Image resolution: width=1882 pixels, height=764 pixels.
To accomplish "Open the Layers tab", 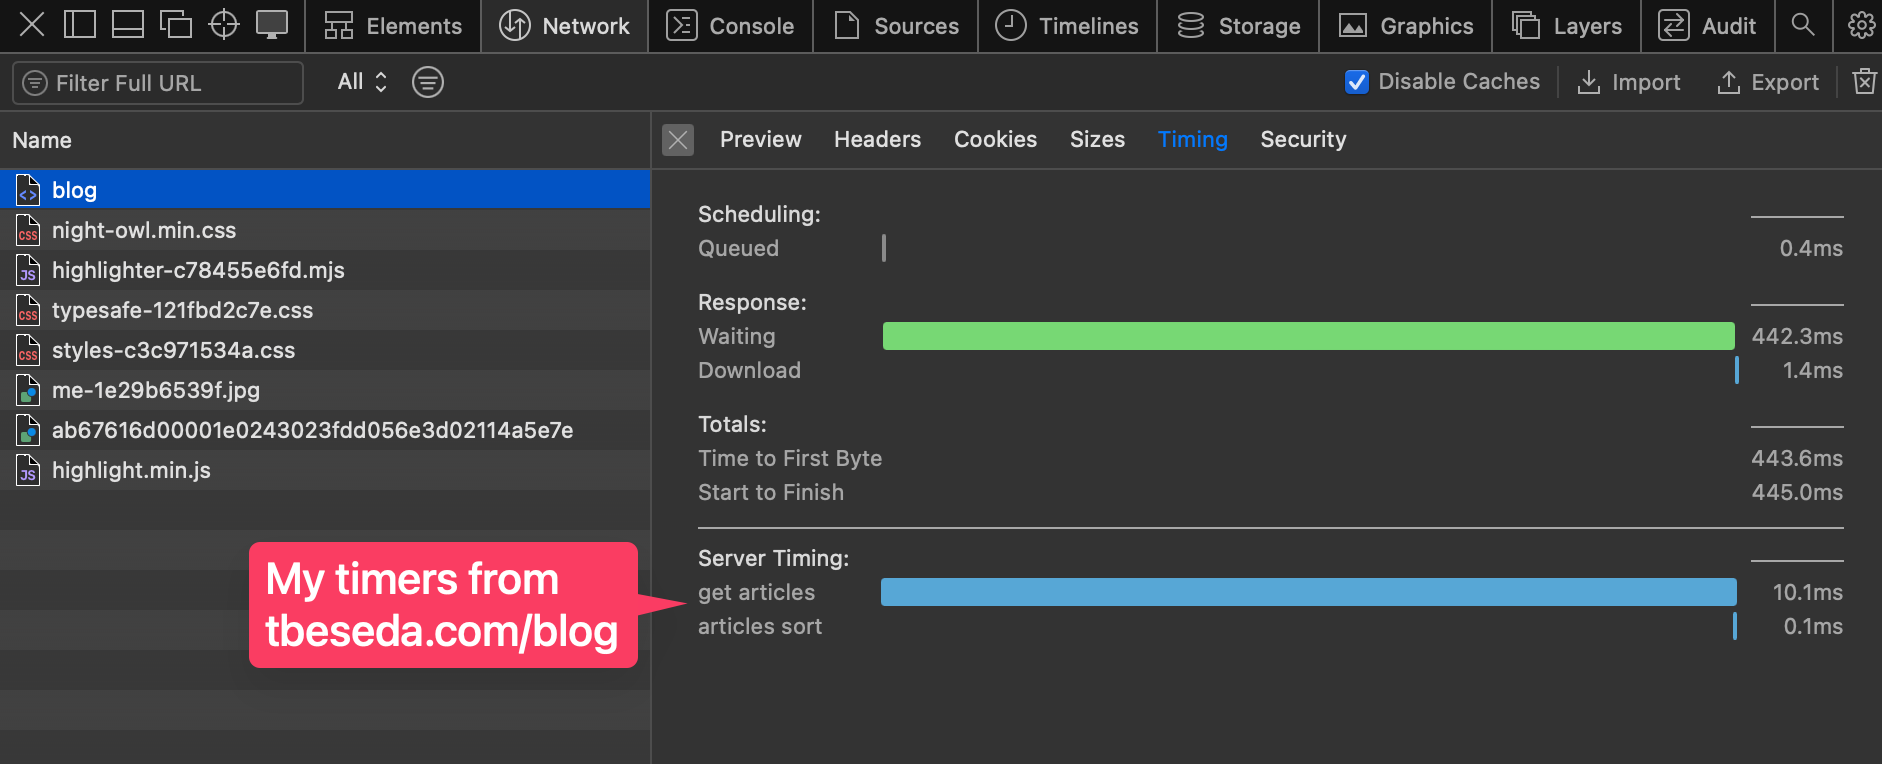I will pos(1566,26).
